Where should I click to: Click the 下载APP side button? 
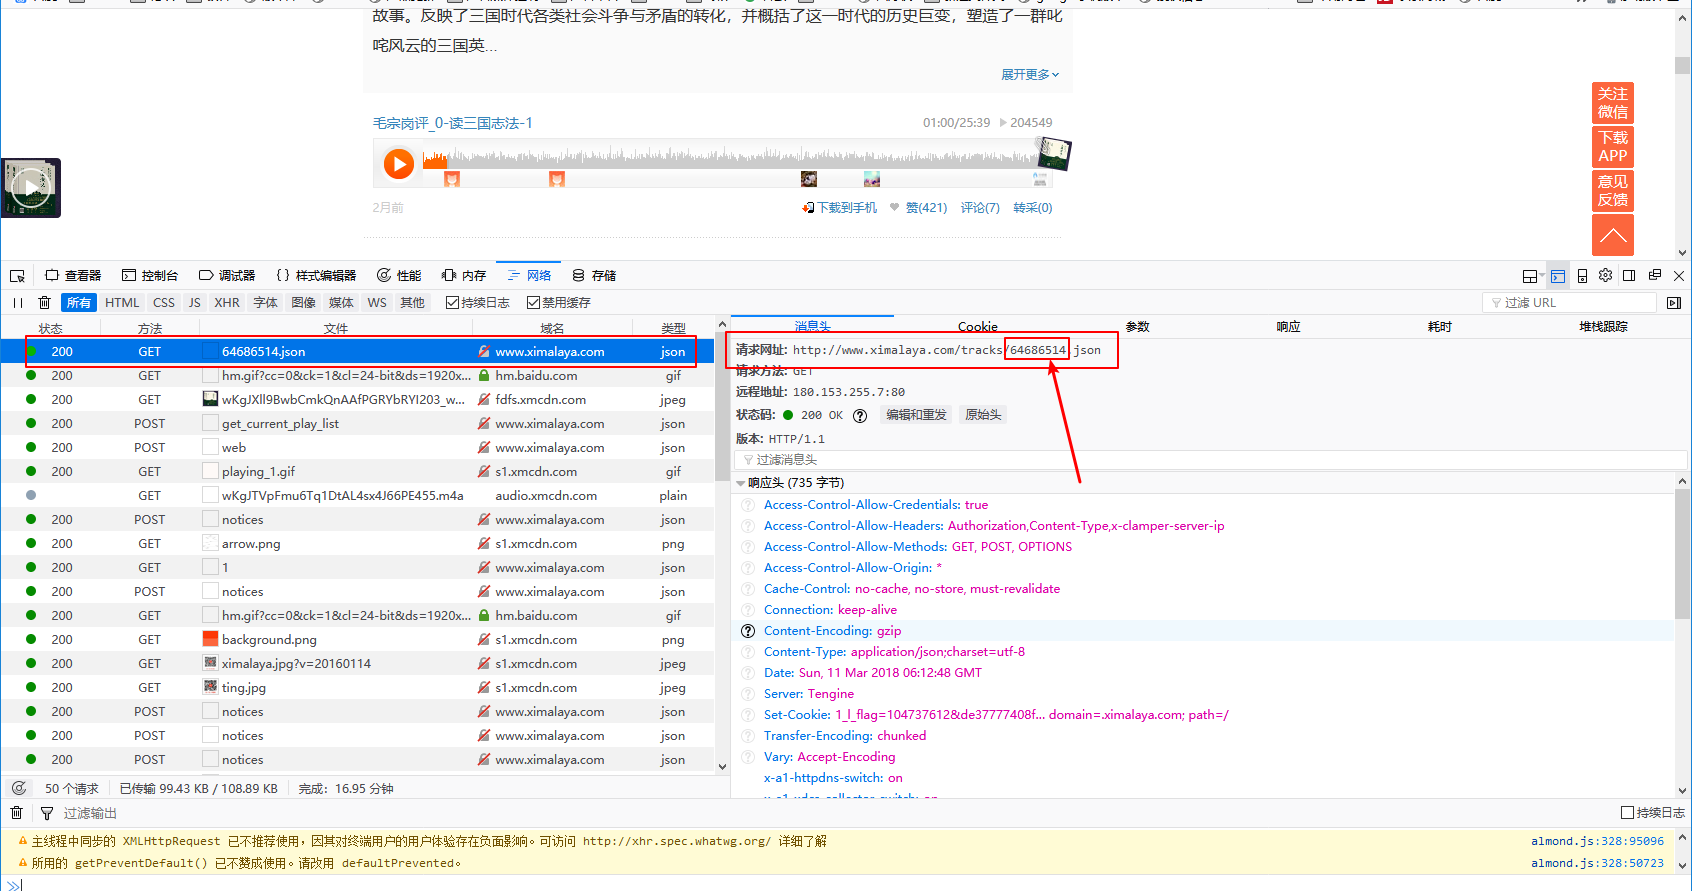pyautogui.click(x=1613, y=147)
